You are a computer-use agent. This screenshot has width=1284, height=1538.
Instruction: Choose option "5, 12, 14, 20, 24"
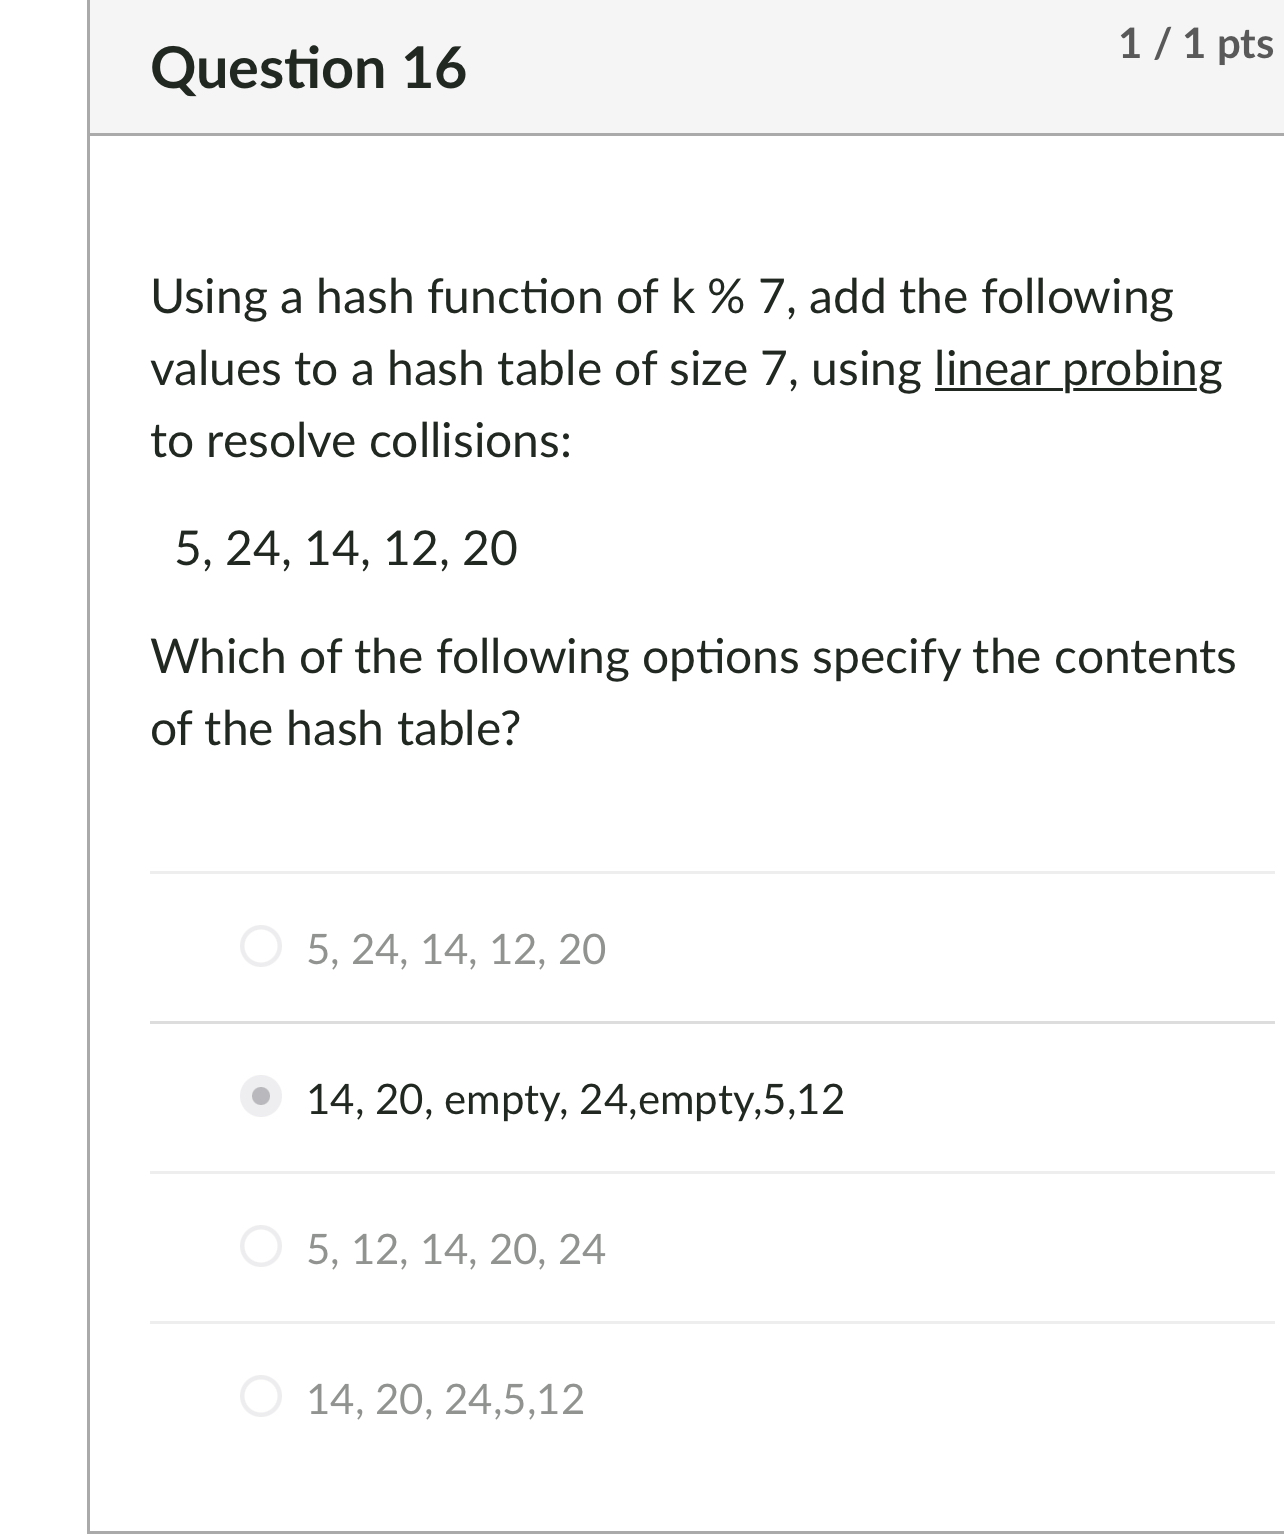click(262, 1249)
